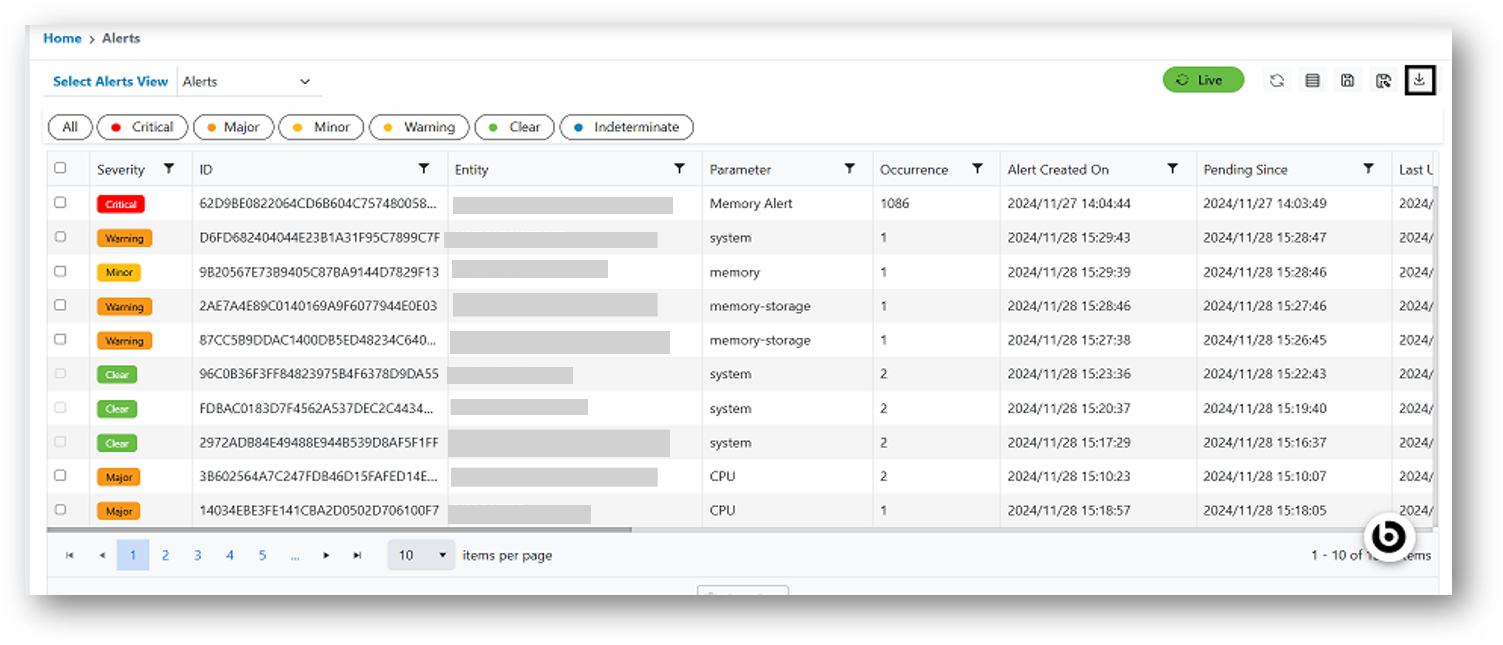Screen dimensions: 1503x645
Task: Click the refresh icon beside Live
Action: point(1277,81)
